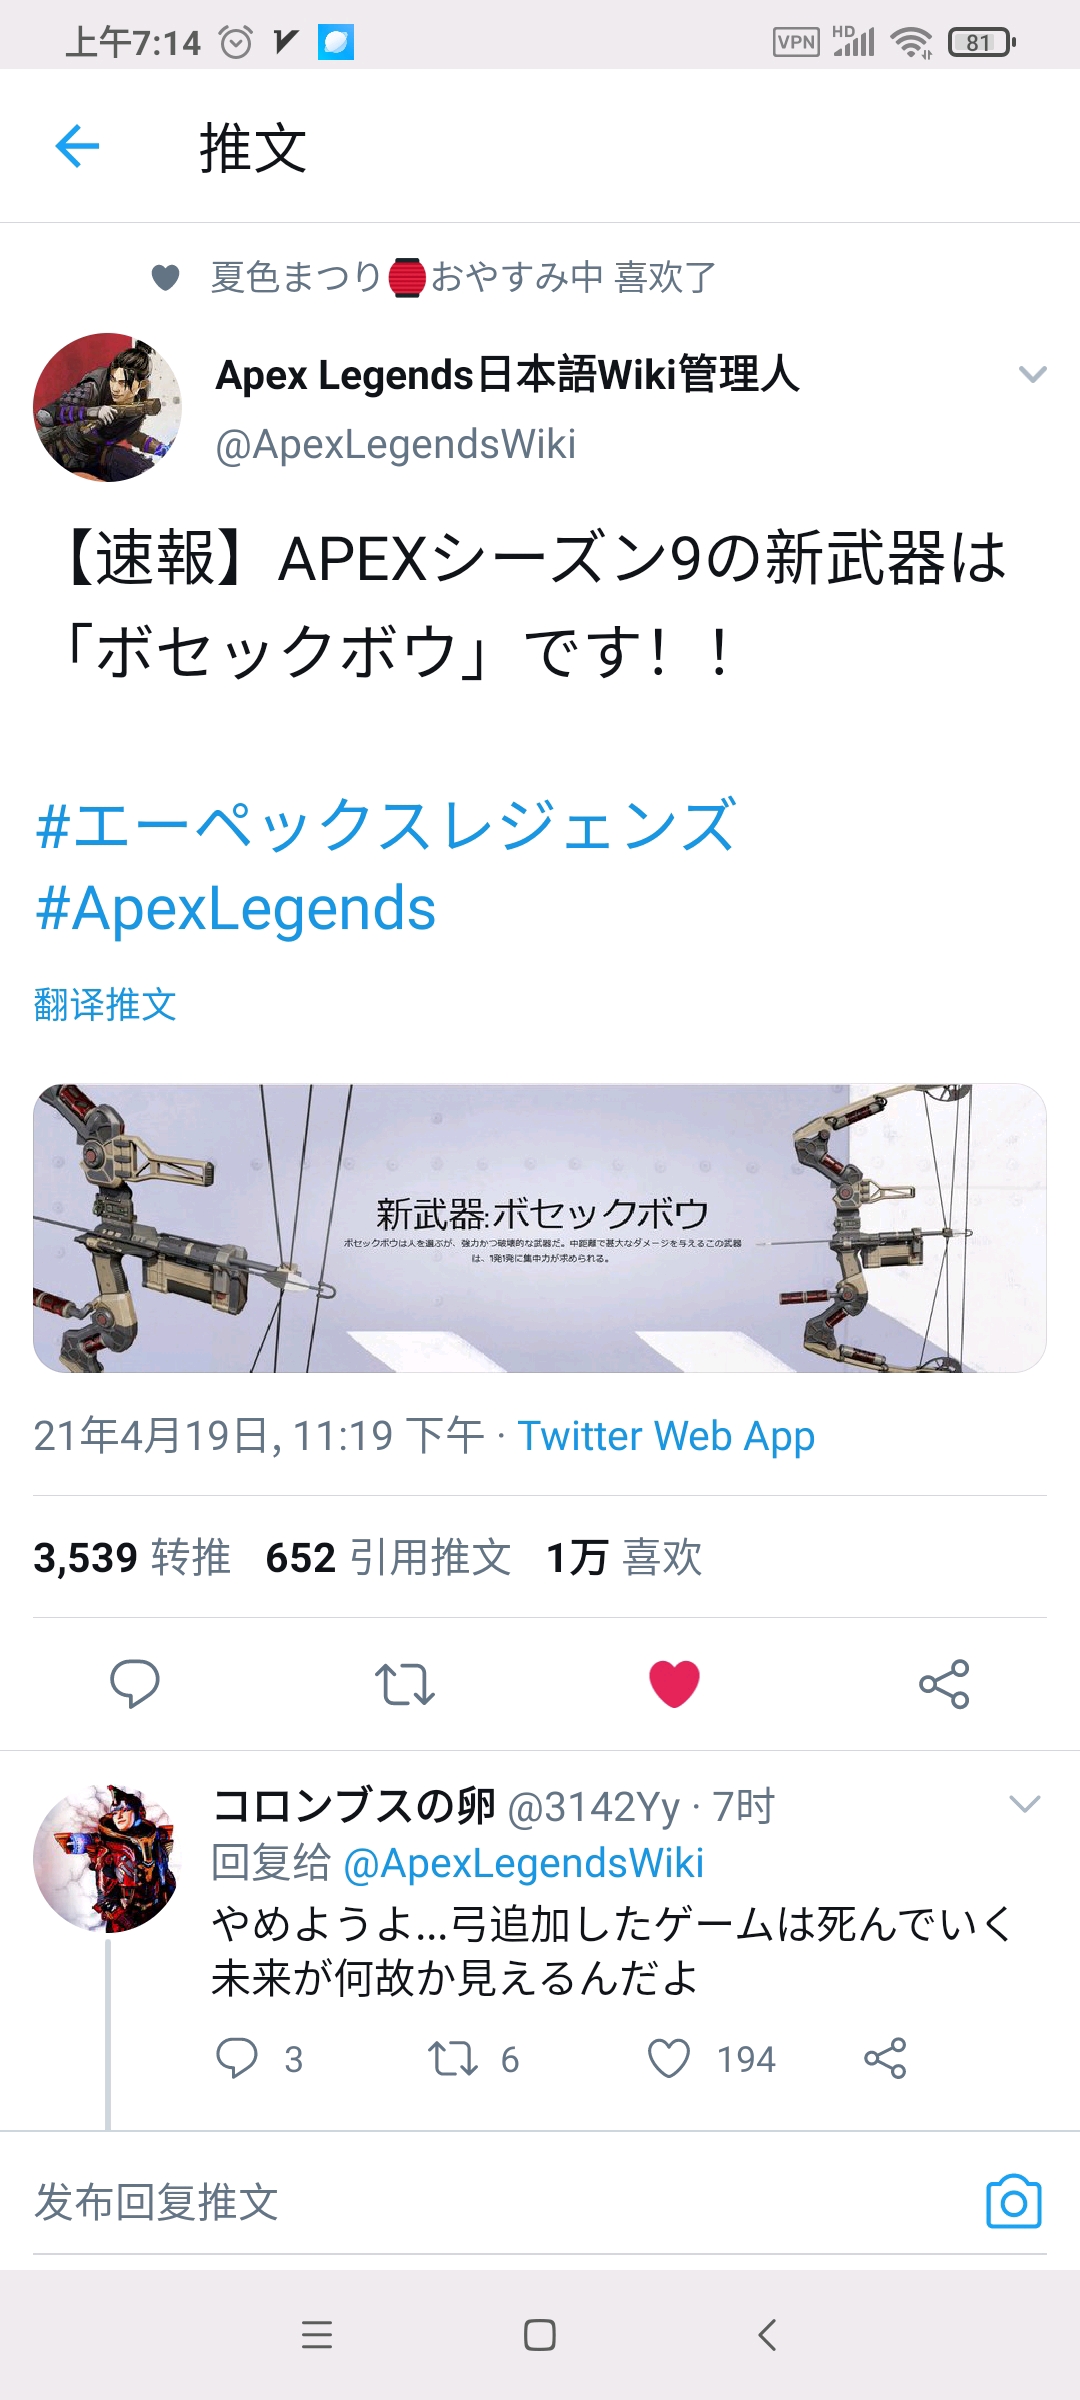Screen dimensions: 1080x2400
Task: Open Twitter Web App source link
Action: point(666,1436)
